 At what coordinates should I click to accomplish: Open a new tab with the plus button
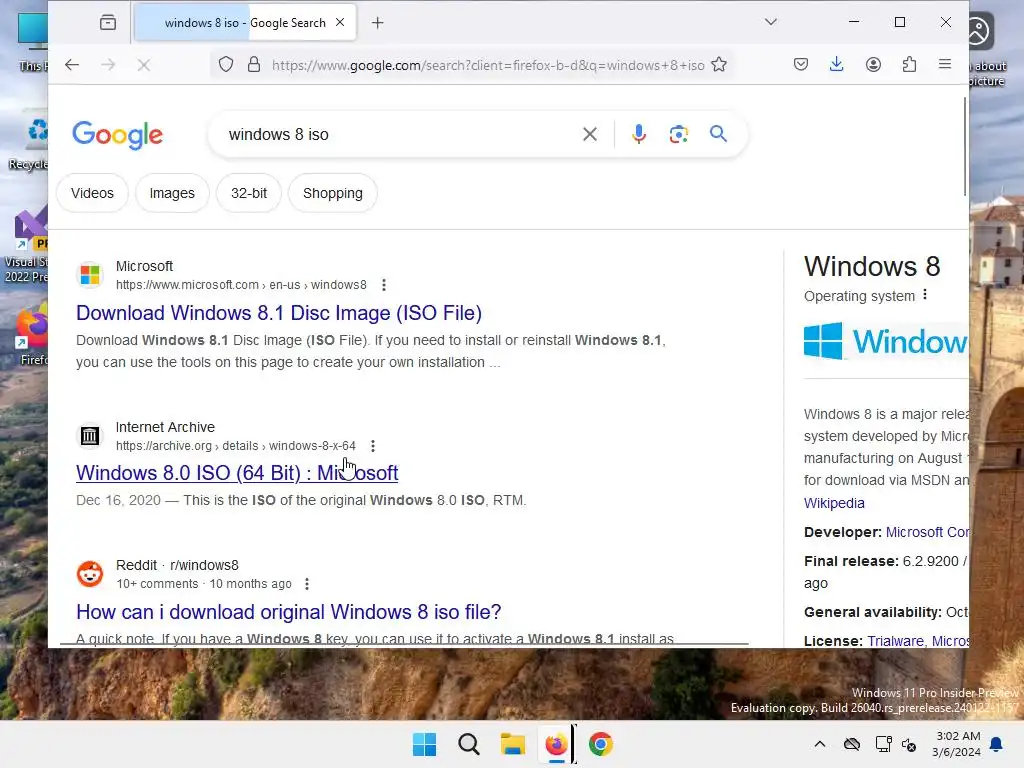coord(377,23)
